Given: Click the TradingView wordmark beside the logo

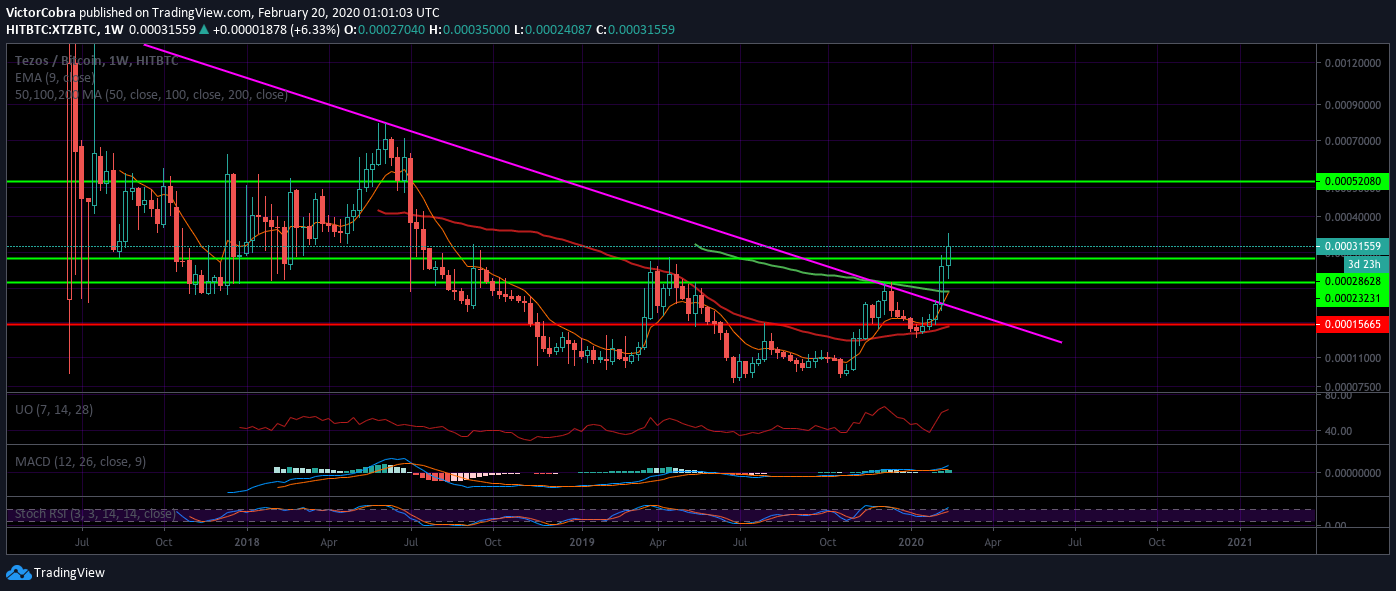Looking at the screenshot, I should click(x=69, y=573).
